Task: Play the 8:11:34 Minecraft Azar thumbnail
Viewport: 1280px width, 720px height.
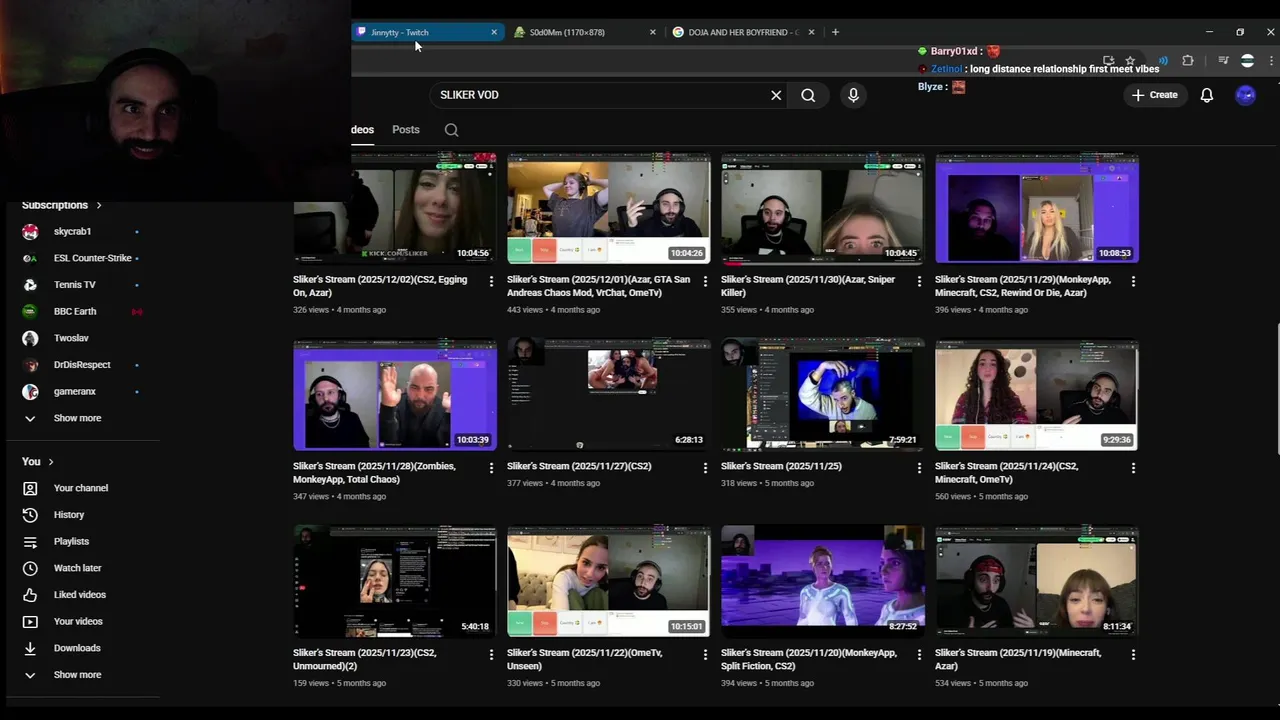Action: point(1037,582)
